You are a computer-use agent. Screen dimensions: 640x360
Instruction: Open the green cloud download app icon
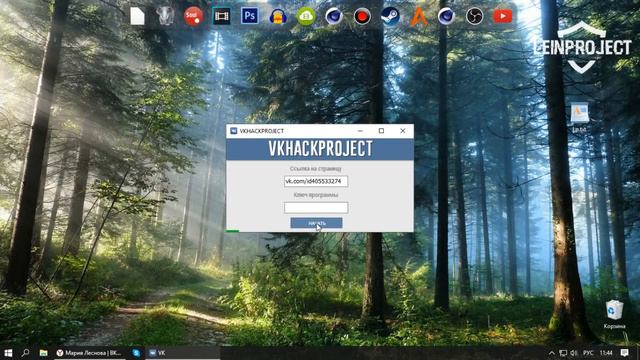[306, 16]
